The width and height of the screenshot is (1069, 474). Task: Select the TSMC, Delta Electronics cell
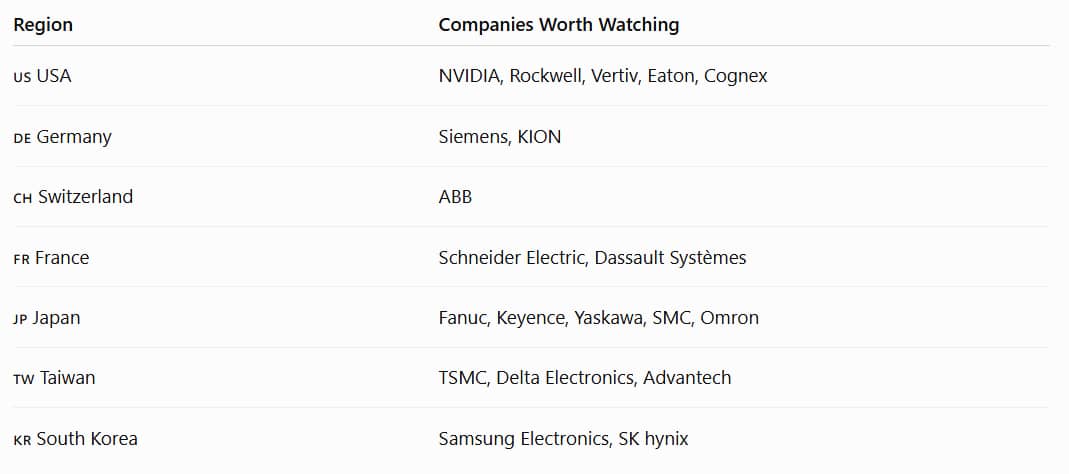585,378
